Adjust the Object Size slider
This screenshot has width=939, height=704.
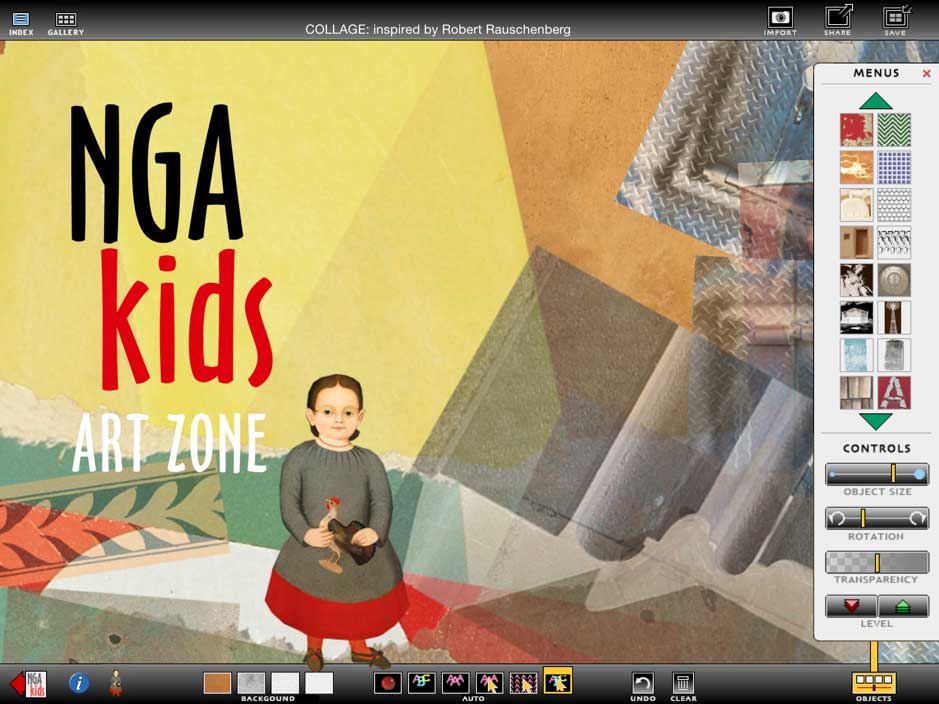click(x=877, y=474)
